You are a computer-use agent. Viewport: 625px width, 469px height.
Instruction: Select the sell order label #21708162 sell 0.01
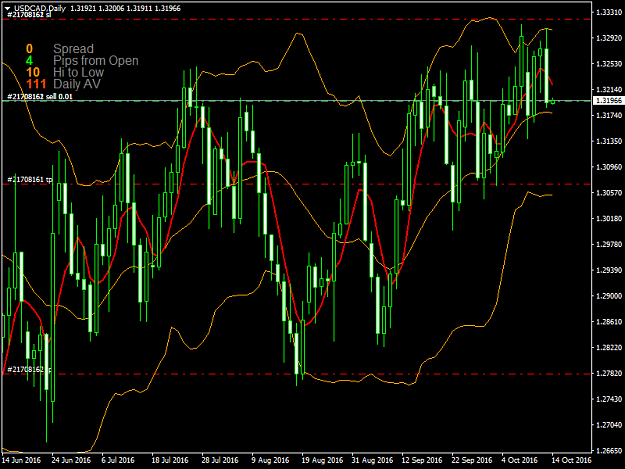(40, 96)
